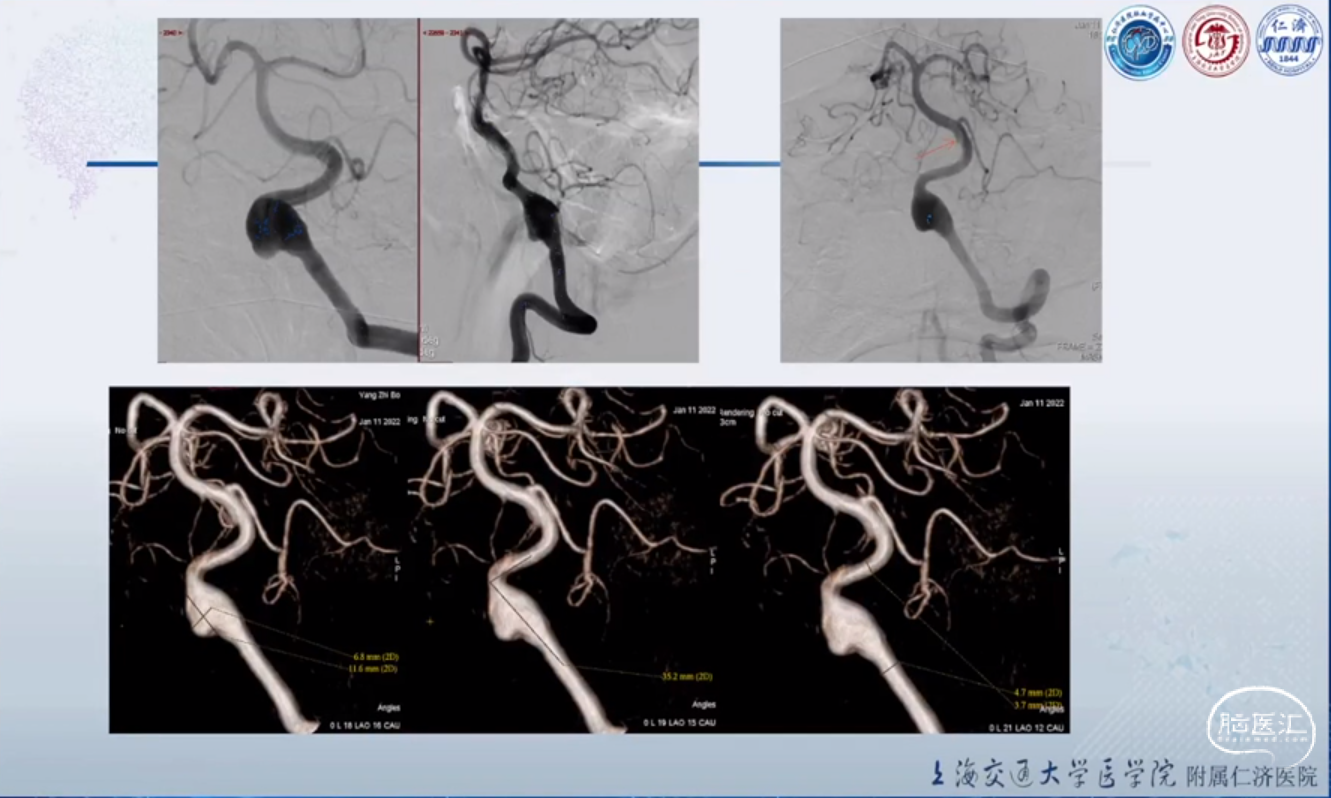Click the red Shanghai Jiao Tong University emblem
This screenshot has width=1331, height=798.
pyautogui.click(x=1216, y=41)
